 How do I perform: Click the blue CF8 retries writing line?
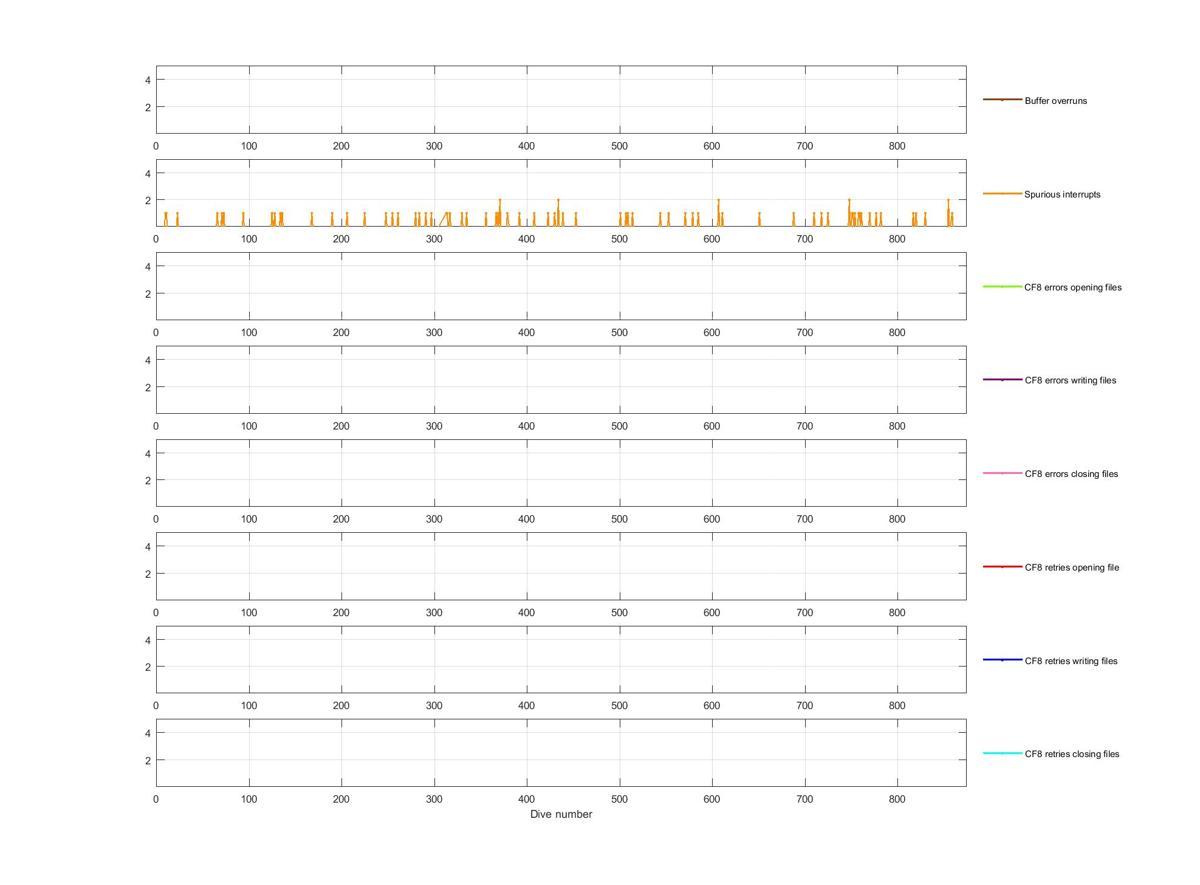coord(1002,660)
